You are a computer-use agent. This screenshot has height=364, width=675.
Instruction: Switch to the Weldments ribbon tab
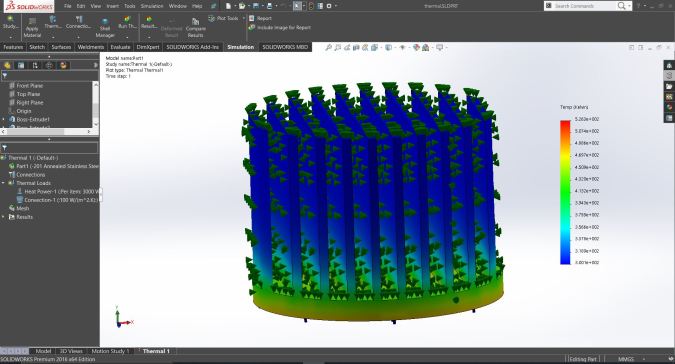[x=91, y=47]
